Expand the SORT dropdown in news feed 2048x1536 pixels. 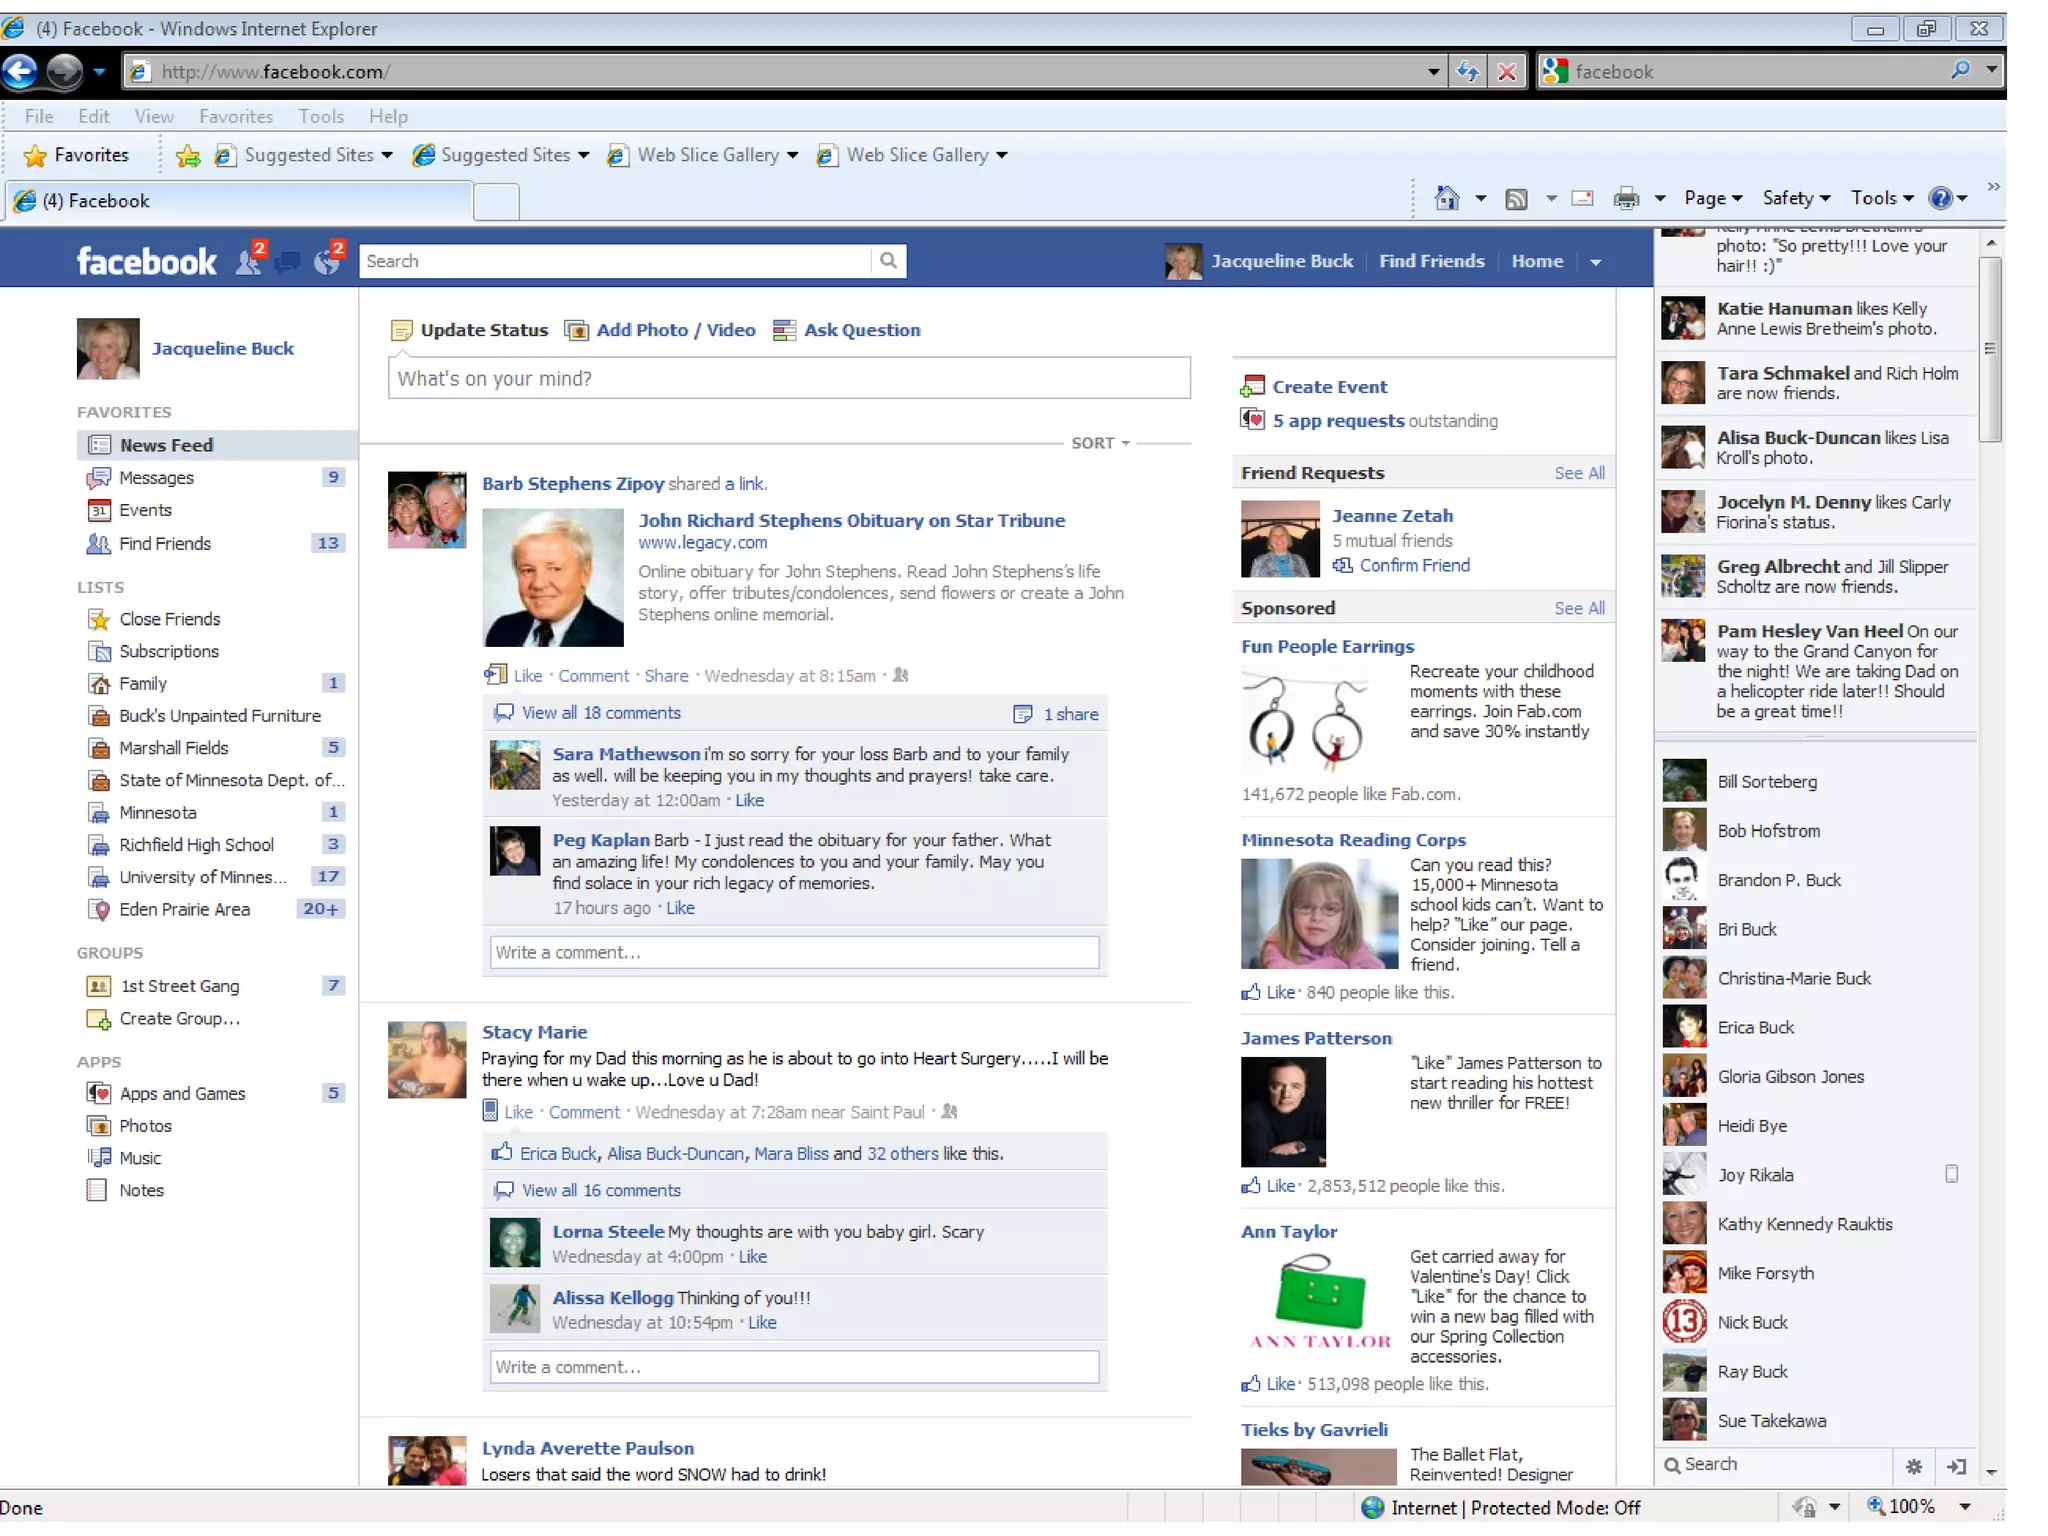coord(1100,443)
